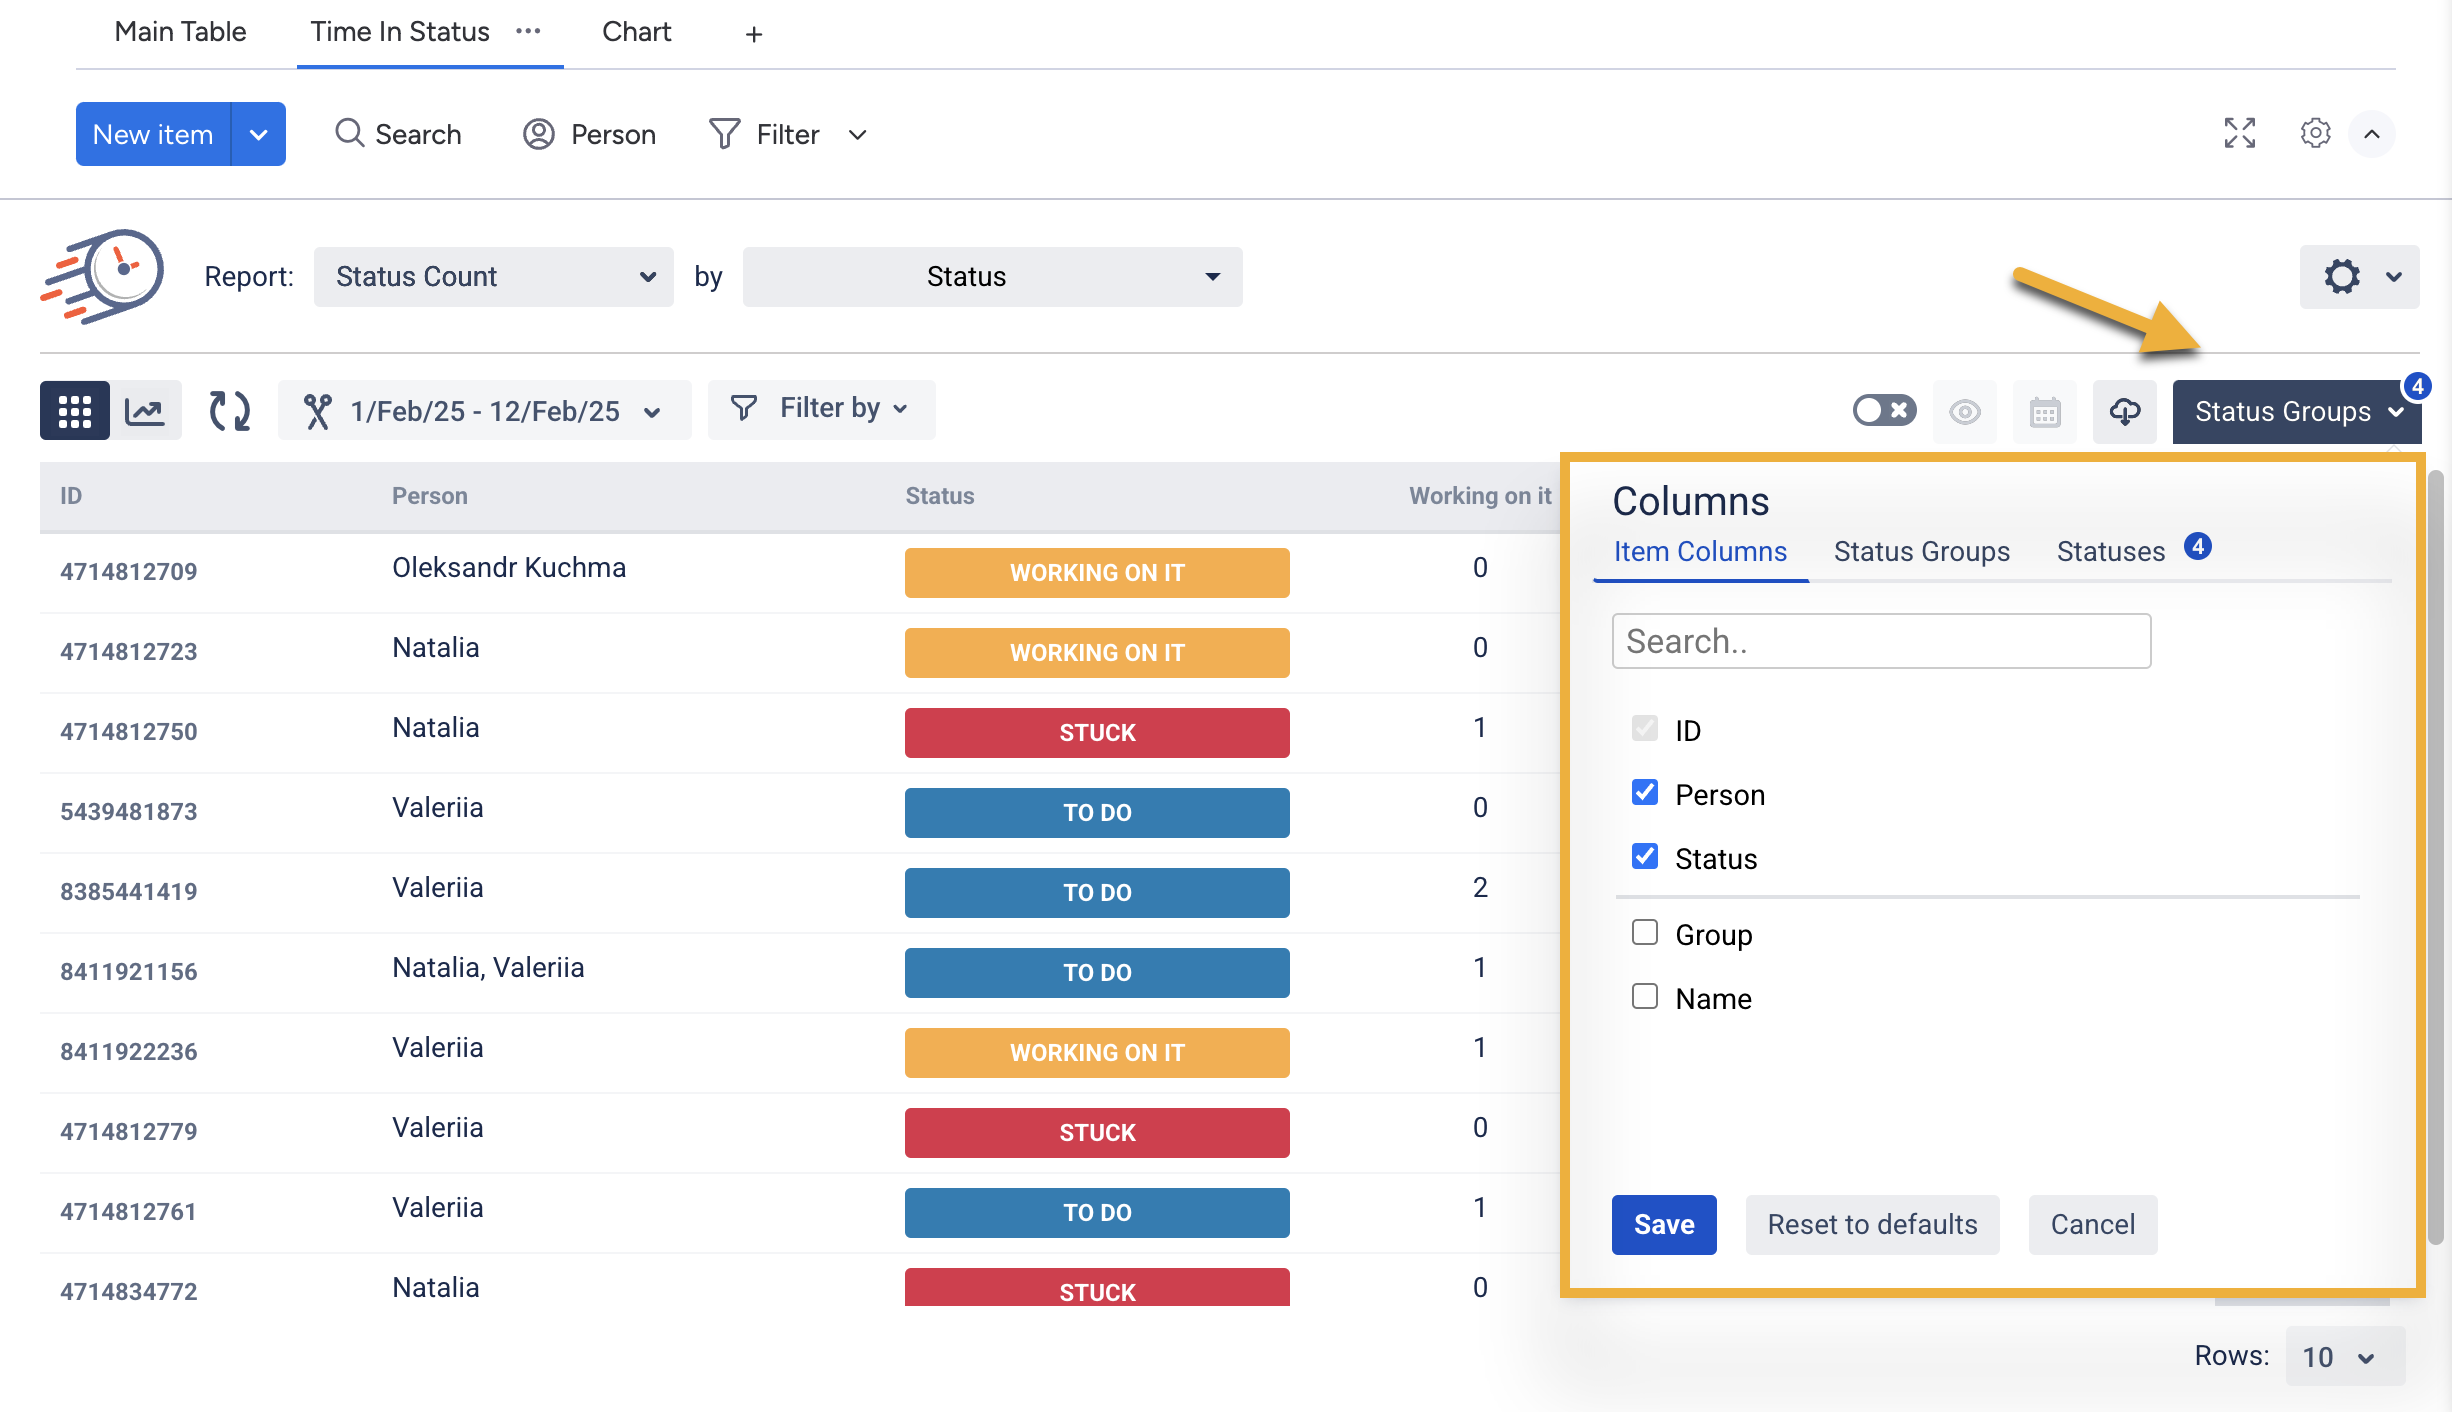
Task: Click the cloud export icon
Action: point(2124,411)
